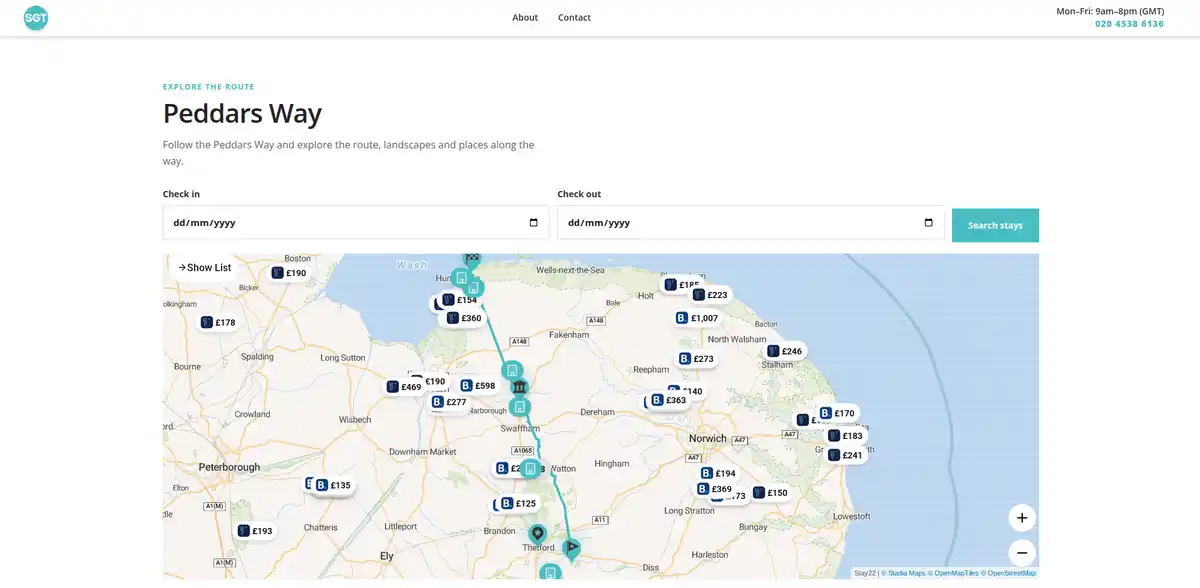The image size is (1200, 588).
Task: Click the Search stays button
Action: click(x=995, y=225)
